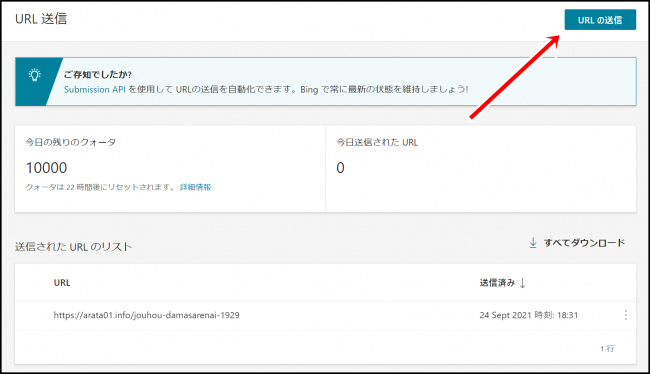Click the 24 Sept 2021 時刻: 18:31 cell

pyautogui.click(x=529, y=315)
